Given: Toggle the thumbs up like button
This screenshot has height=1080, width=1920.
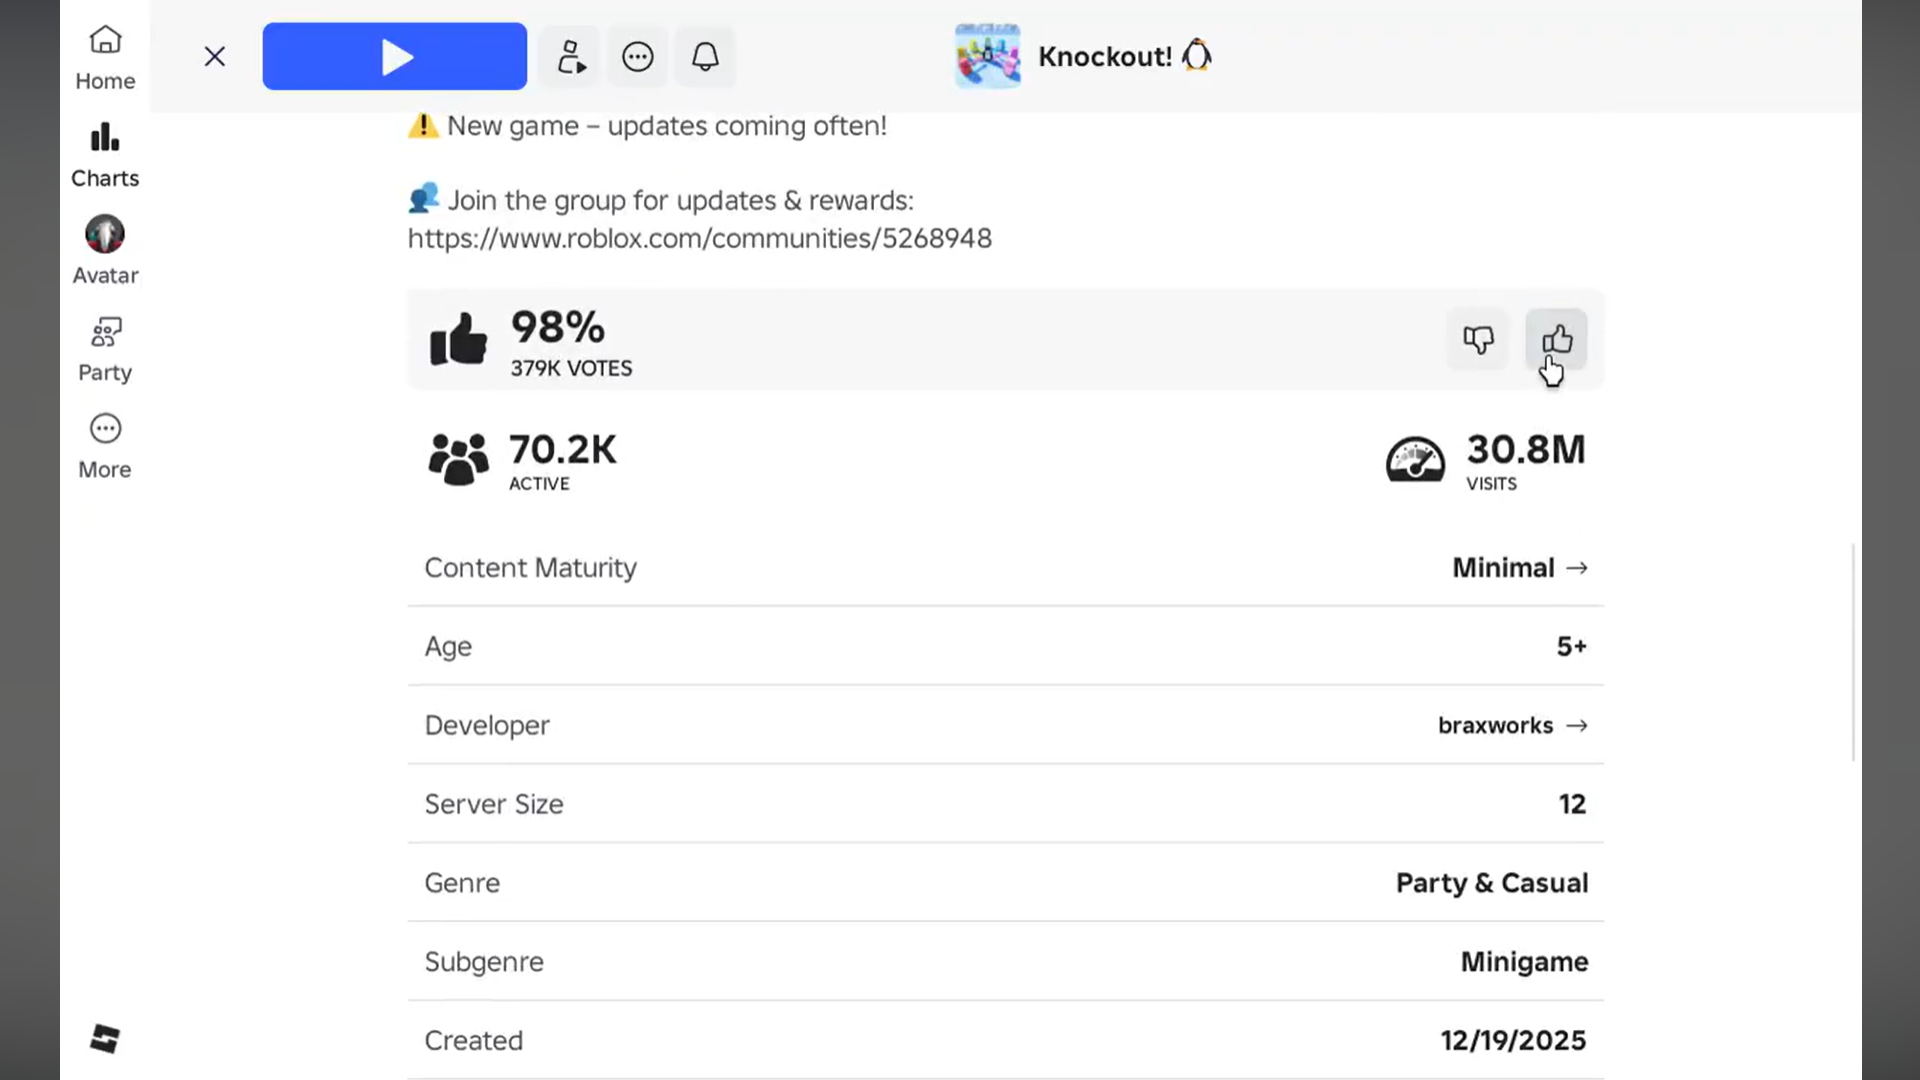Looking at the screenshot, I should click(1556, 340).
